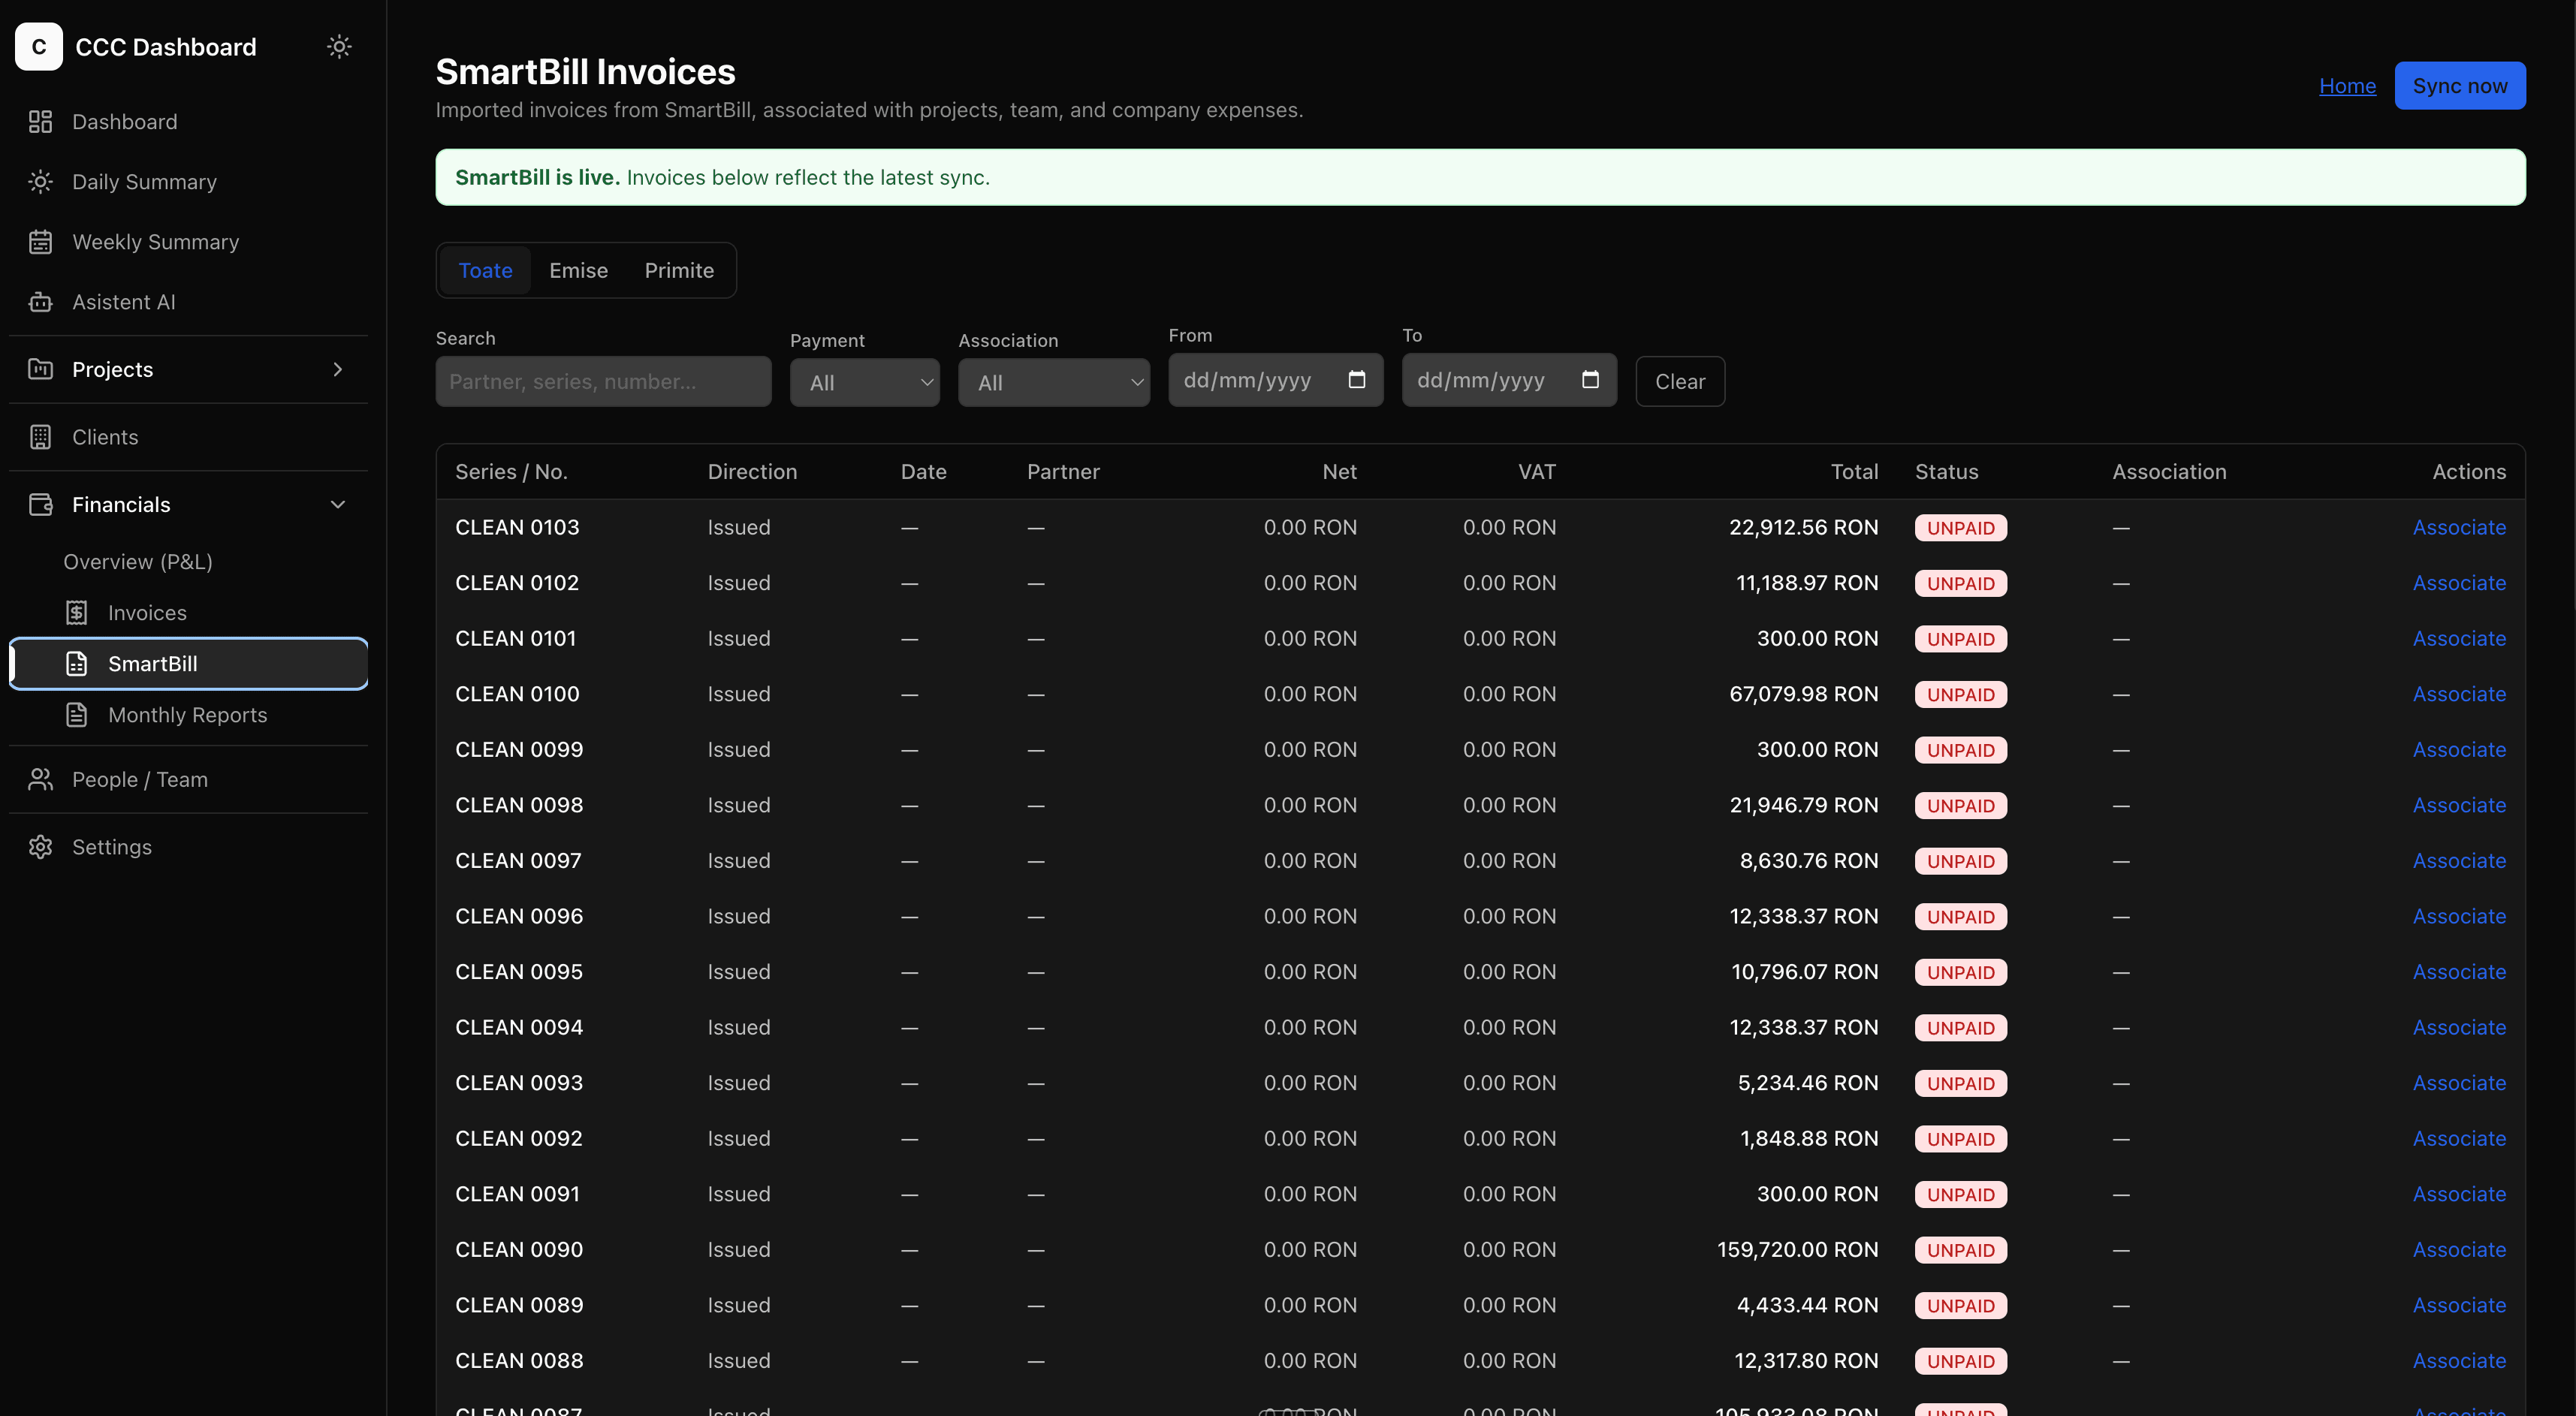The width and height of the screenshot is (2576, 1416).
Task: Click the SmartBill Invoices page heading
Action: (x=585, y=71)
